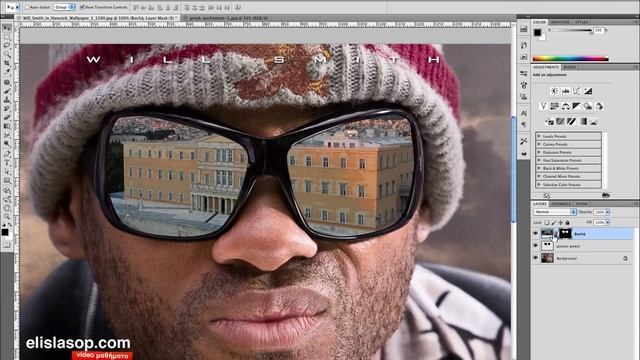Add an Invert adjustment layer

(x=549, y=122)
